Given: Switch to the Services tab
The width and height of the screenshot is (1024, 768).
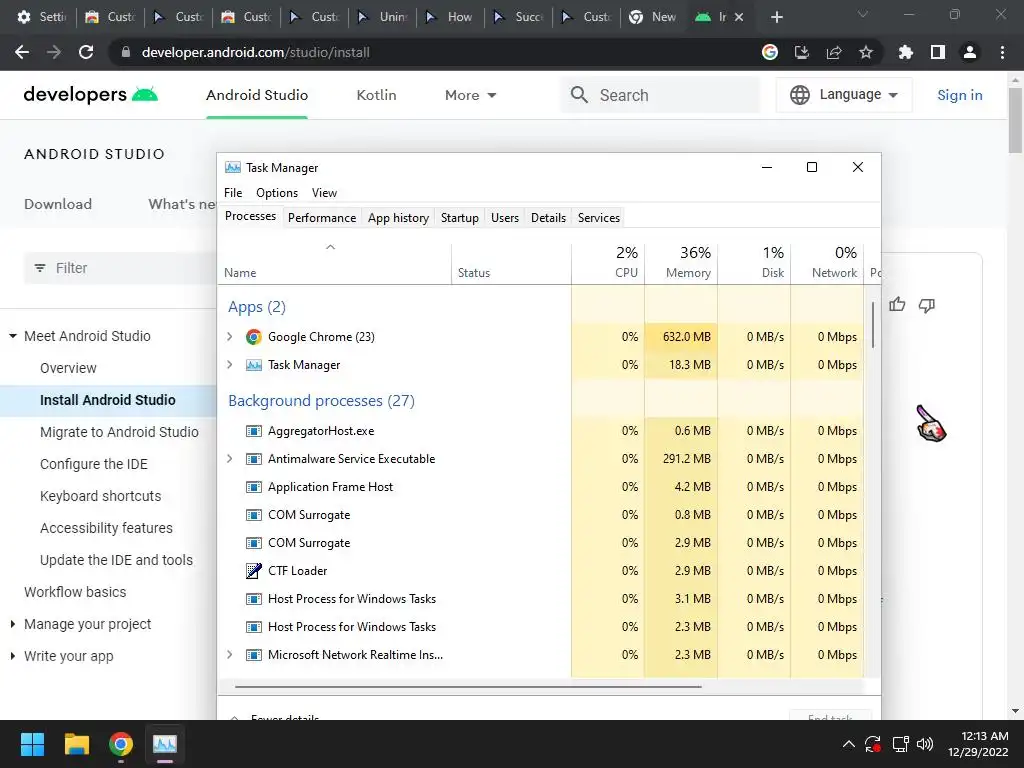Looking at the screenshot, I should pos(598,218).
